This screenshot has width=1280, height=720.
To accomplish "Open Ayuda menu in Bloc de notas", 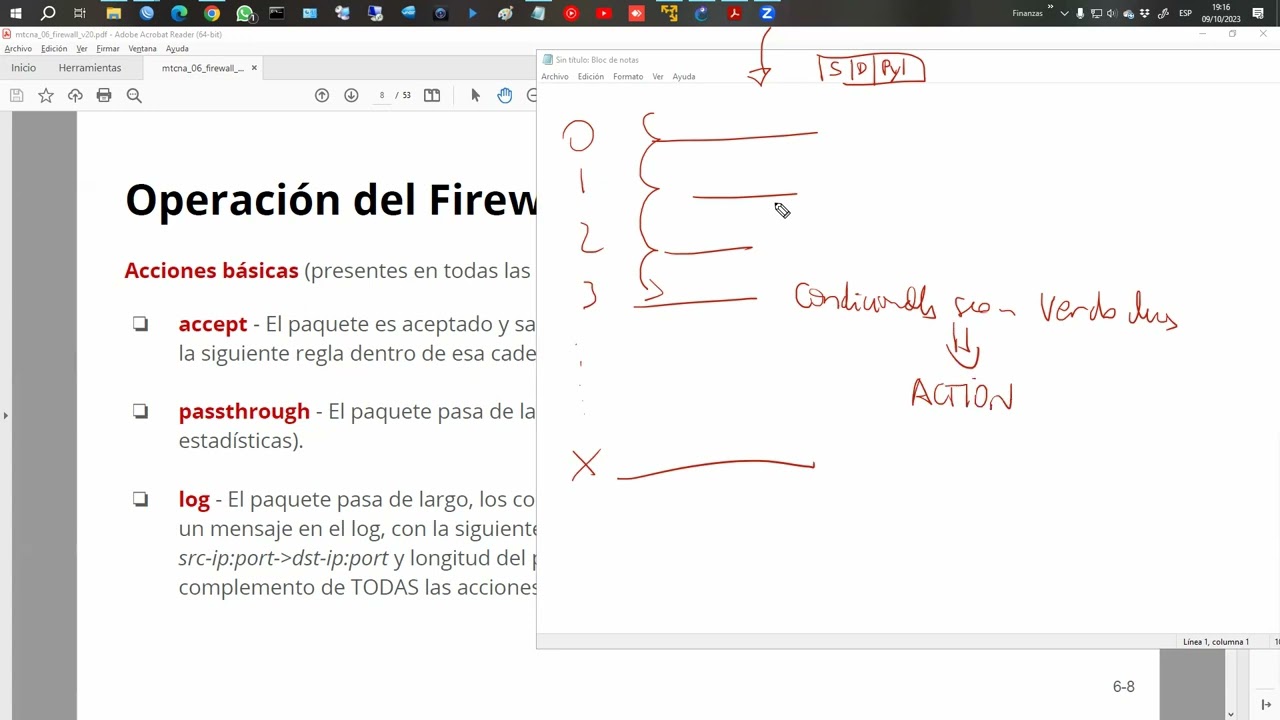I will click(684, 76).
